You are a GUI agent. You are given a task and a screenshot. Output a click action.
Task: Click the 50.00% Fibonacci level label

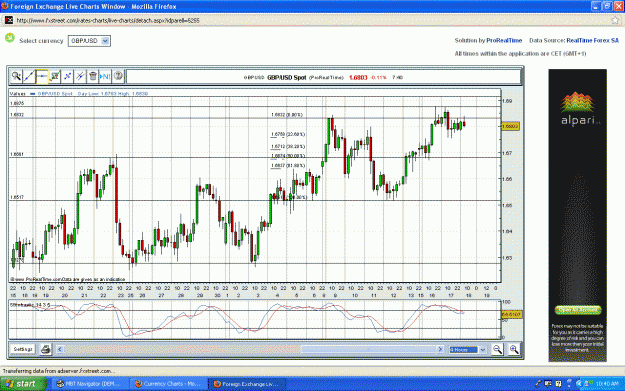point(288,156)
